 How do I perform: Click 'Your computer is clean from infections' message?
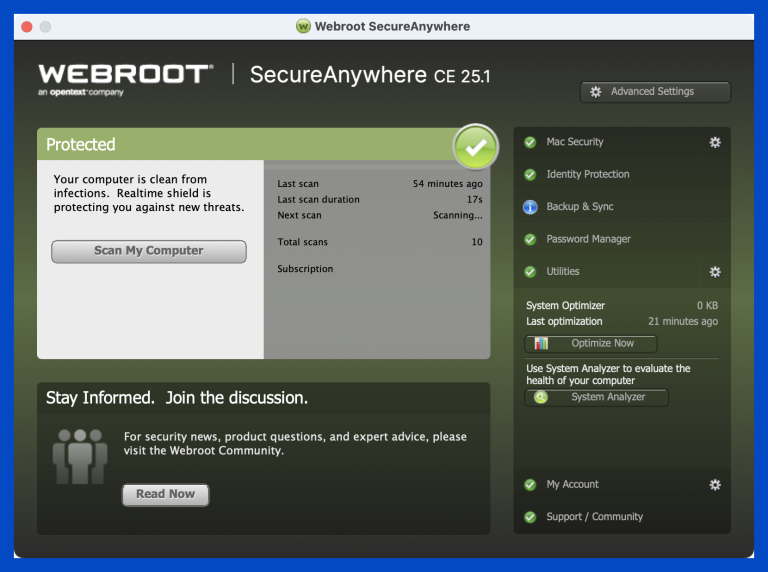(149, 193)
